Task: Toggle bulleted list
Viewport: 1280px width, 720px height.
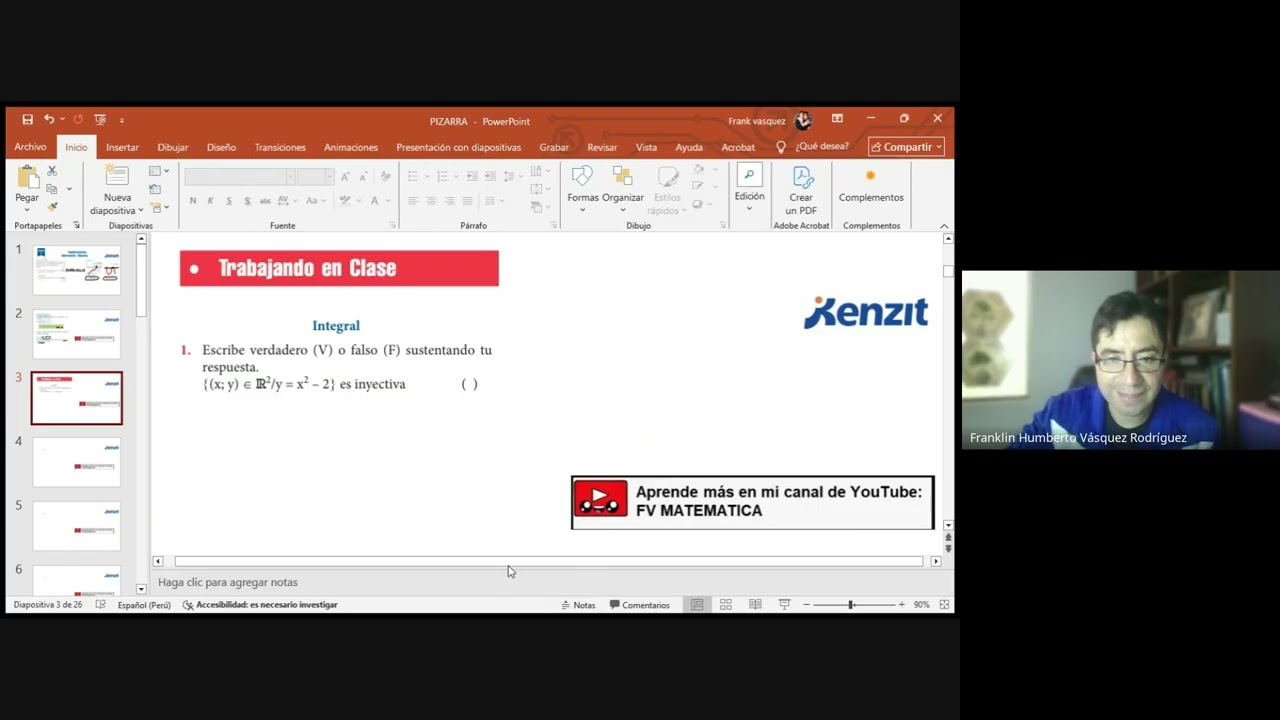Action: [415, 176]
